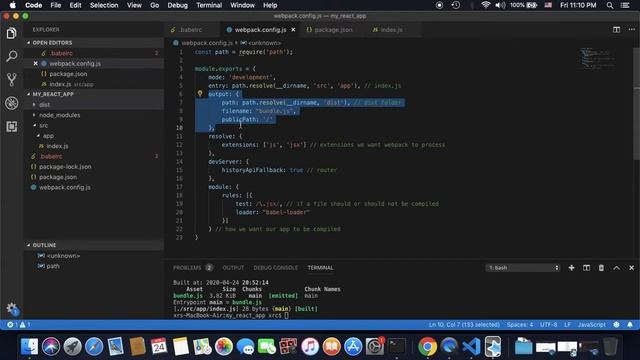
Task: Open Terminal app from the Dock
Action: (x=397, y=347)
